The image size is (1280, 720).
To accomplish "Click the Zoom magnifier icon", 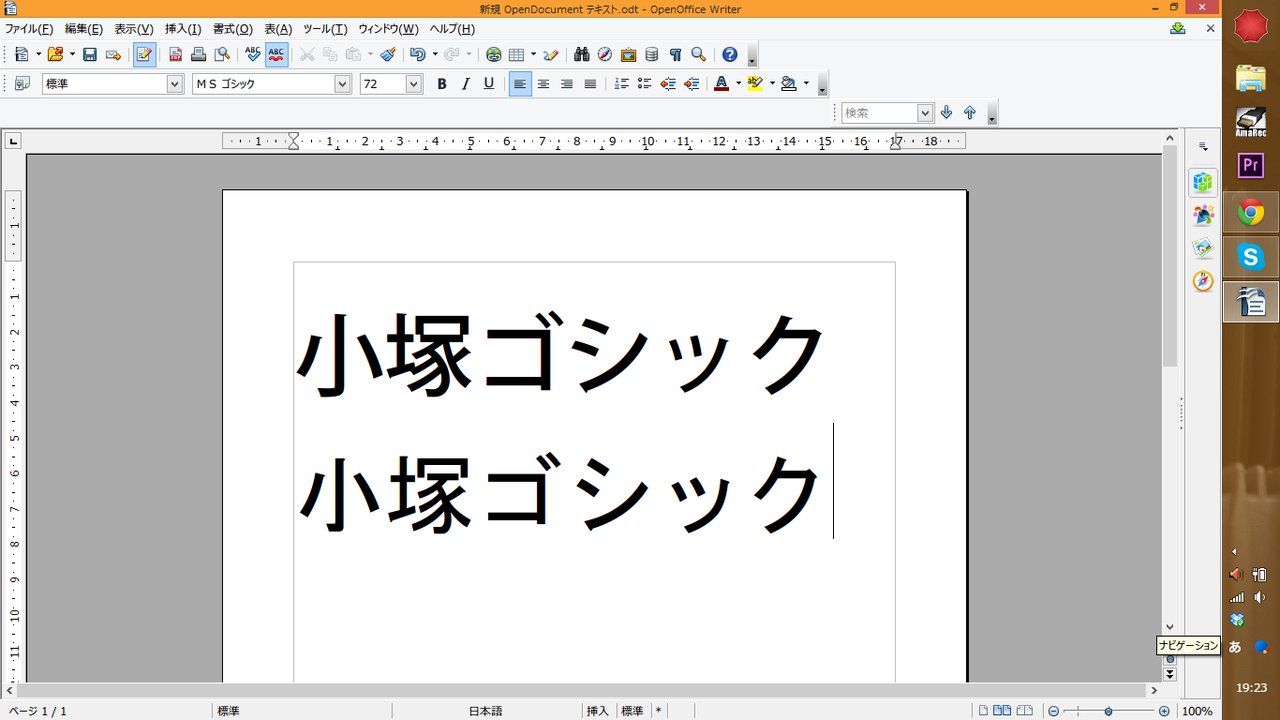I will 699,55.
